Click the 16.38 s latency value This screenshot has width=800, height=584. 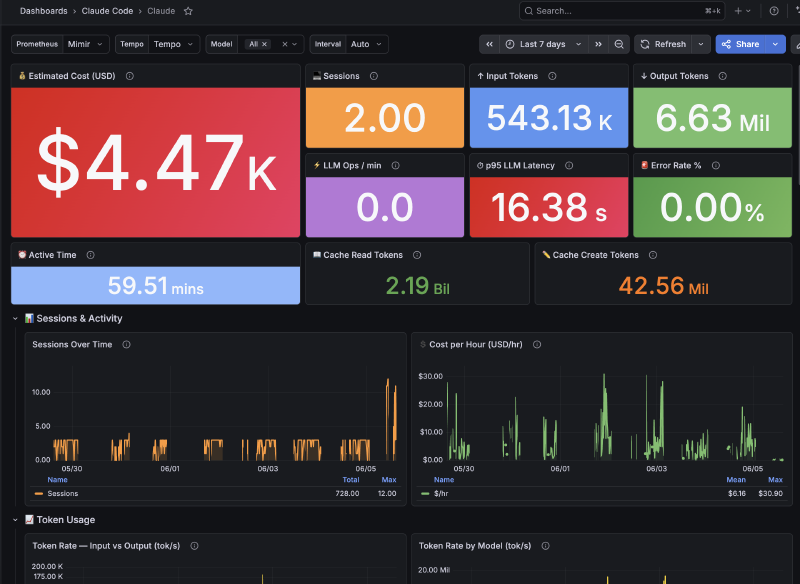click(548, 208)
